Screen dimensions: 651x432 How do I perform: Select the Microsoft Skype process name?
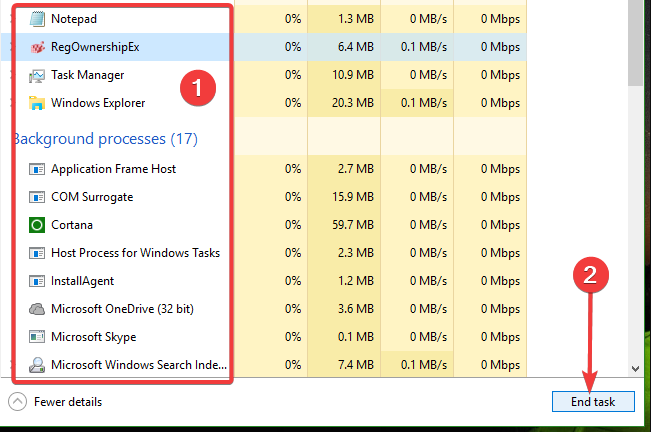click(x=93, y=337)
